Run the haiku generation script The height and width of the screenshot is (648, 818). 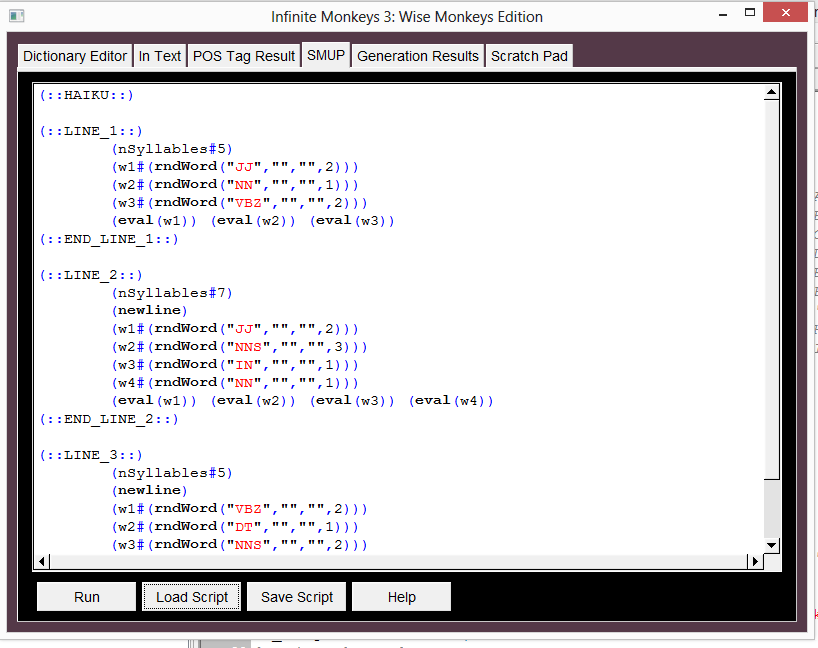(x=86, y=596)
